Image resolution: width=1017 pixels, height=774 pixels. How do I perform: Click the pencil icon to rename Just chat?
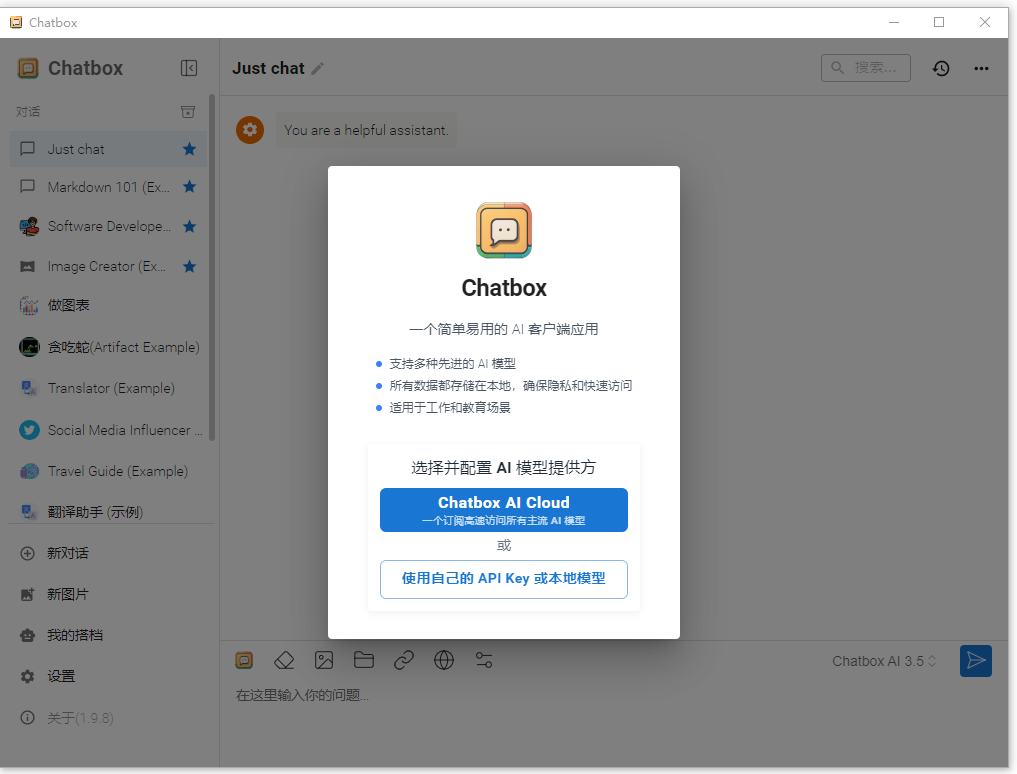(x=317, y=69)
